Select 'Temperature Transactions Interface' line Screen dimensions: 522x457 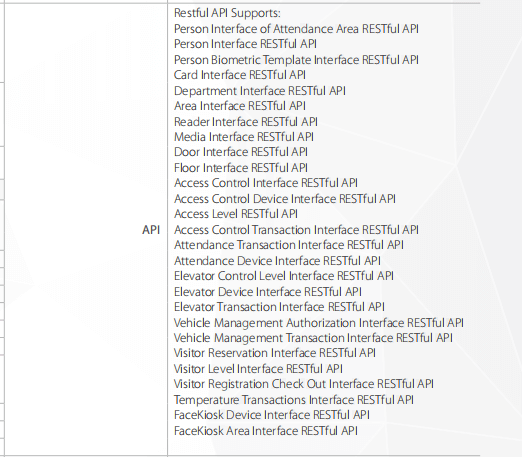point(294,400)
